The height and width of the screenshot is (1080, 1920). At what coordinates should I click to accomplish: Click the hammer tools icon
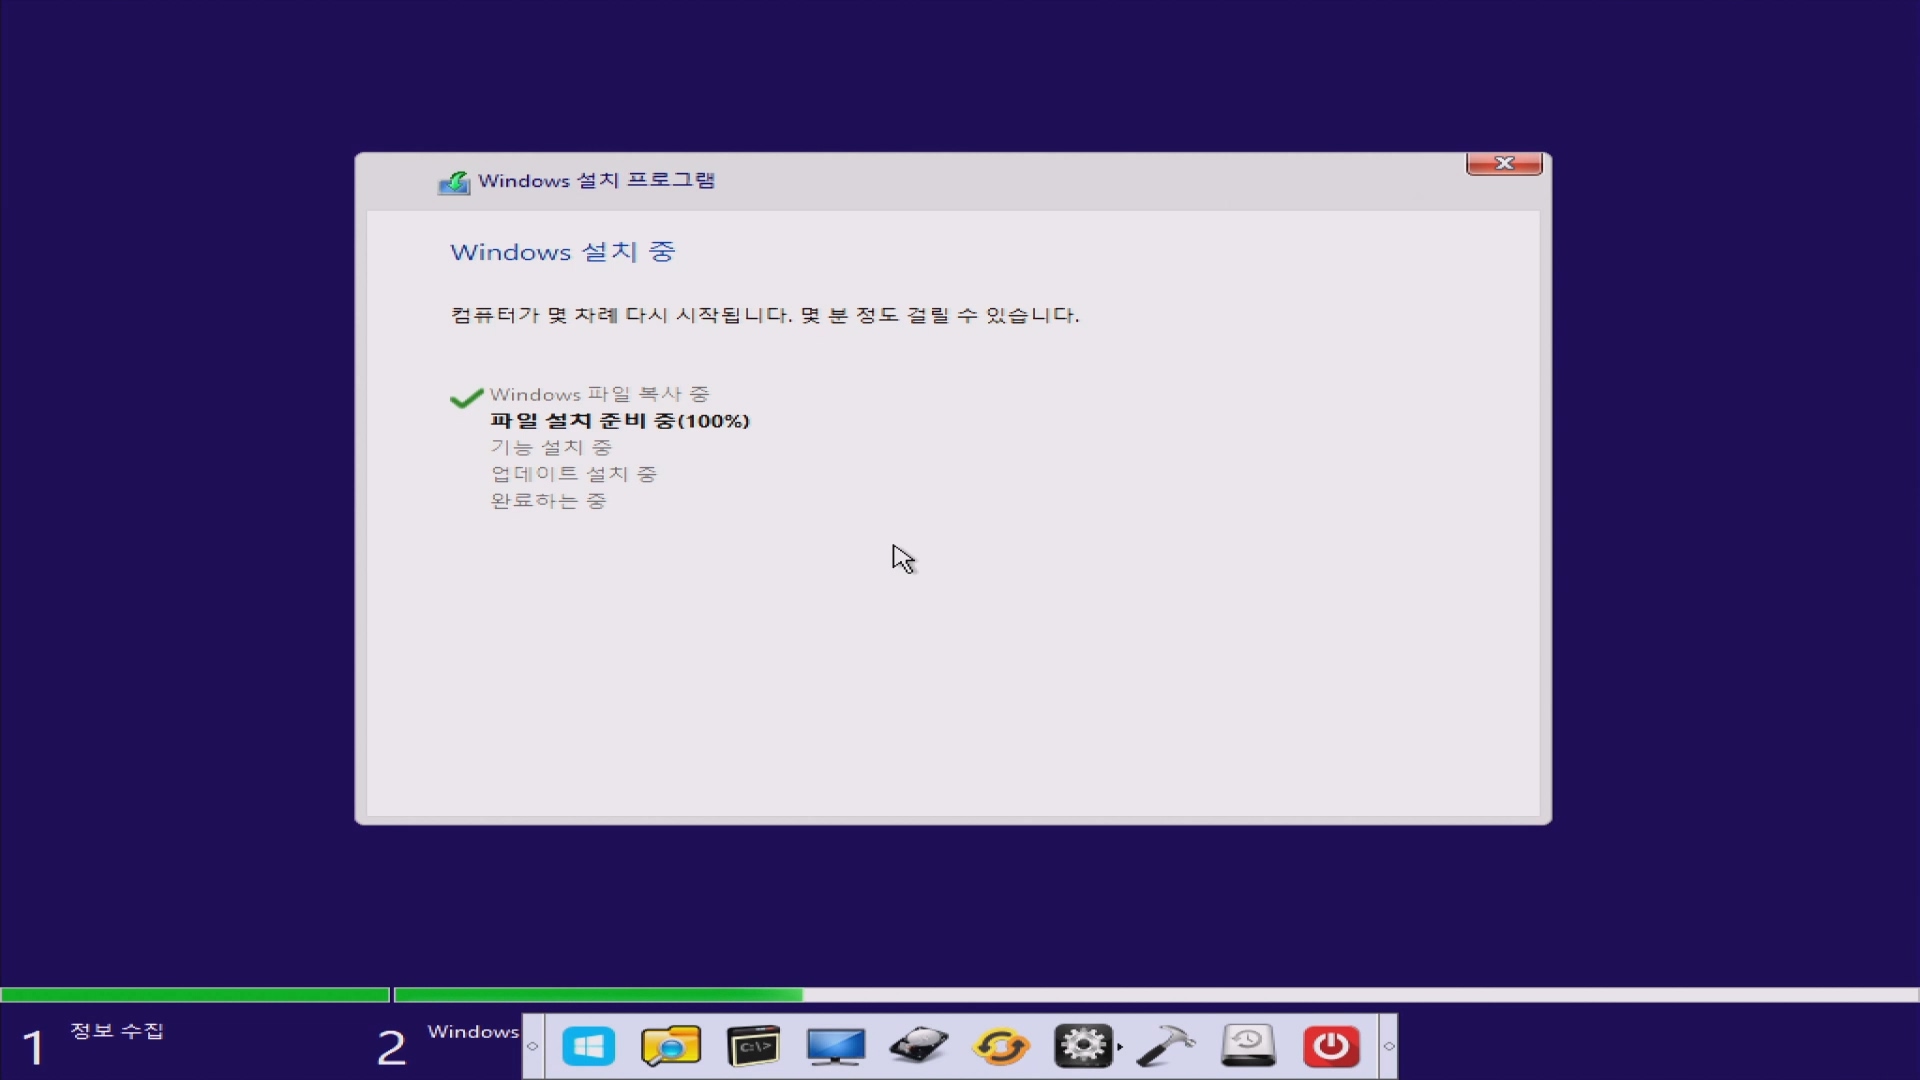(x=1165, y=1047)
